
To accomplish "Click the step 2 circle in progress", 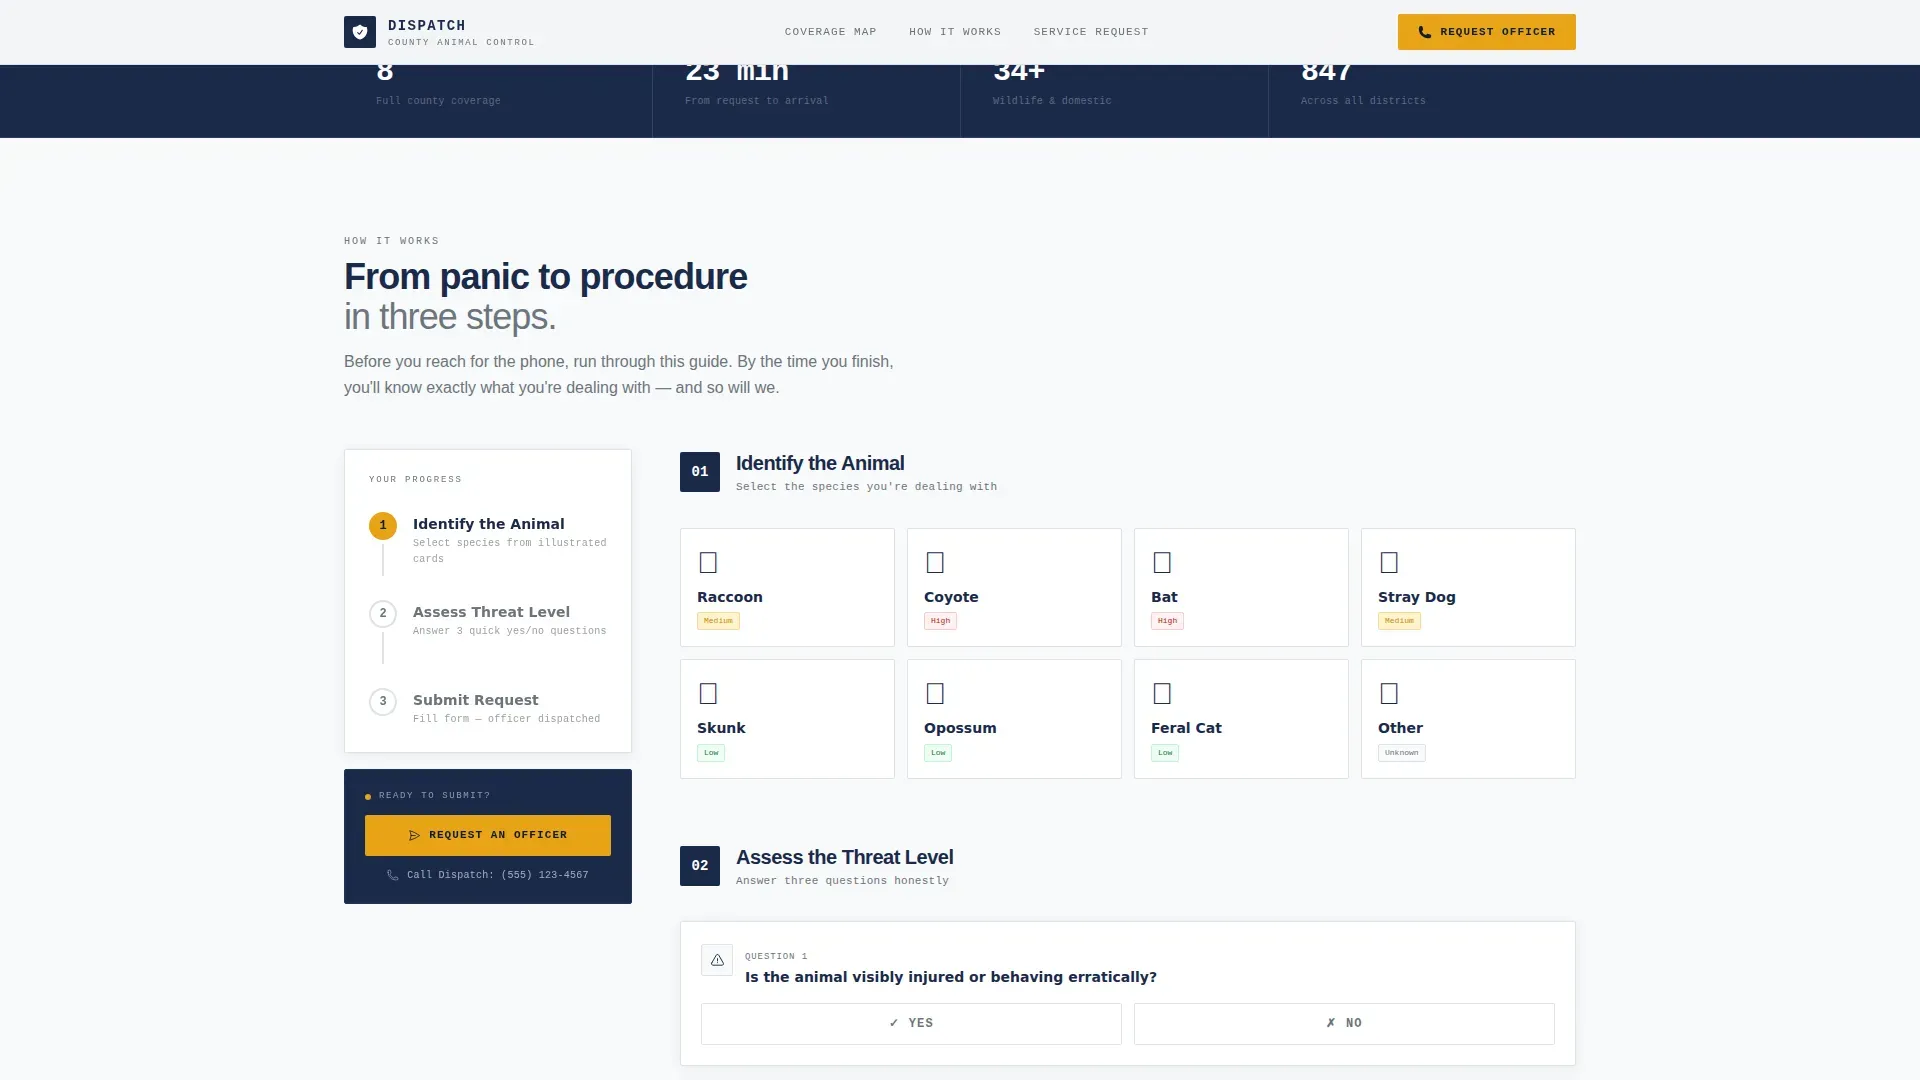I will point(383,613).
